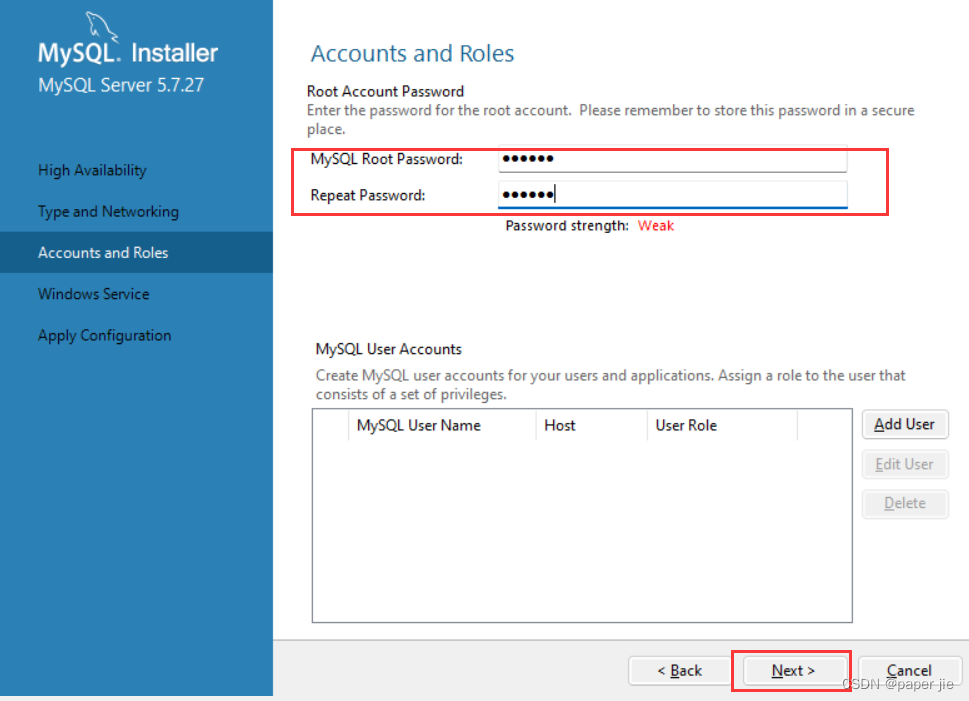Click the Weak password strength text
Image resolution: width=969 pixels, height=701 pixels.
click(656, 226)
